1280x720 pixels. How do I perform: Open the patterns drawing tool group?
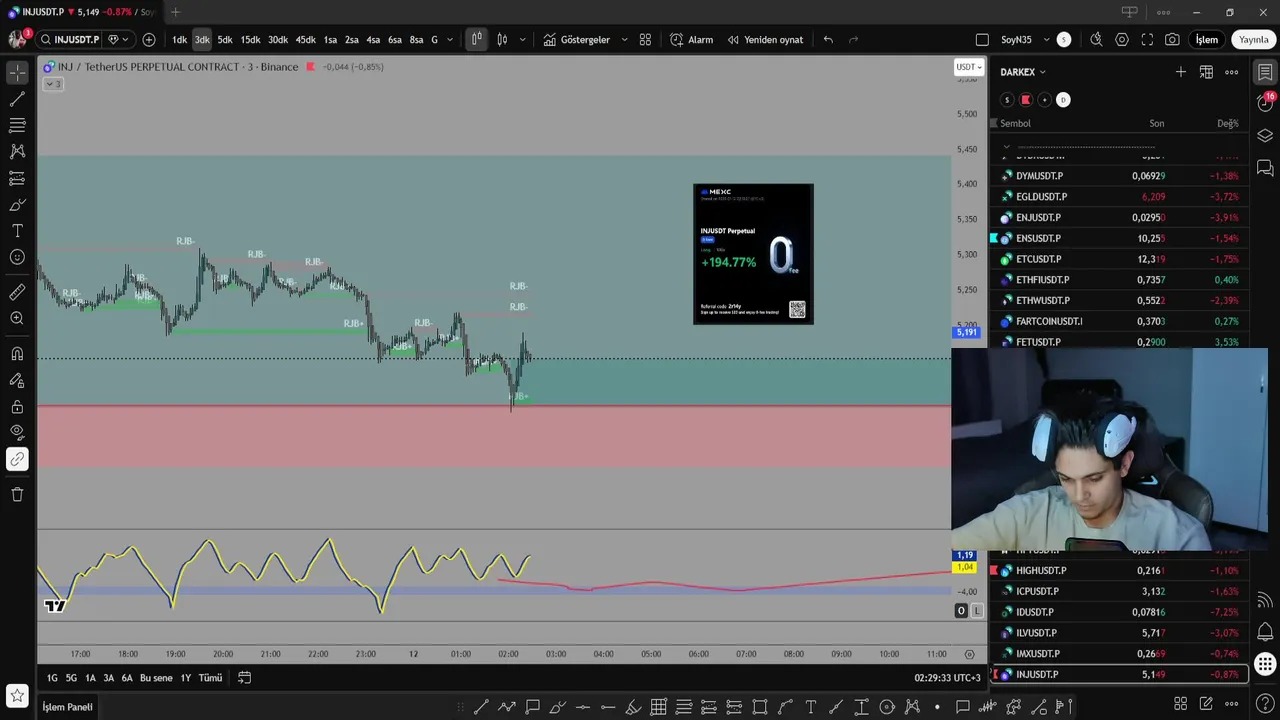(x=17, y=151)
